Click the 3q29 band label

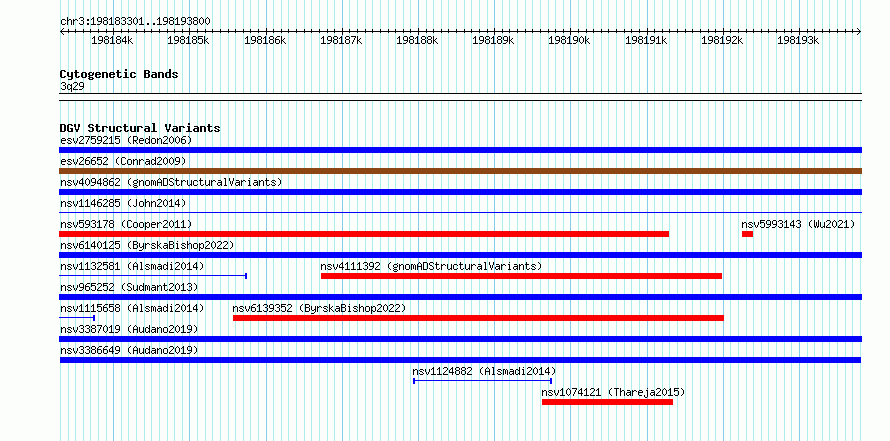tap(72, 86)
